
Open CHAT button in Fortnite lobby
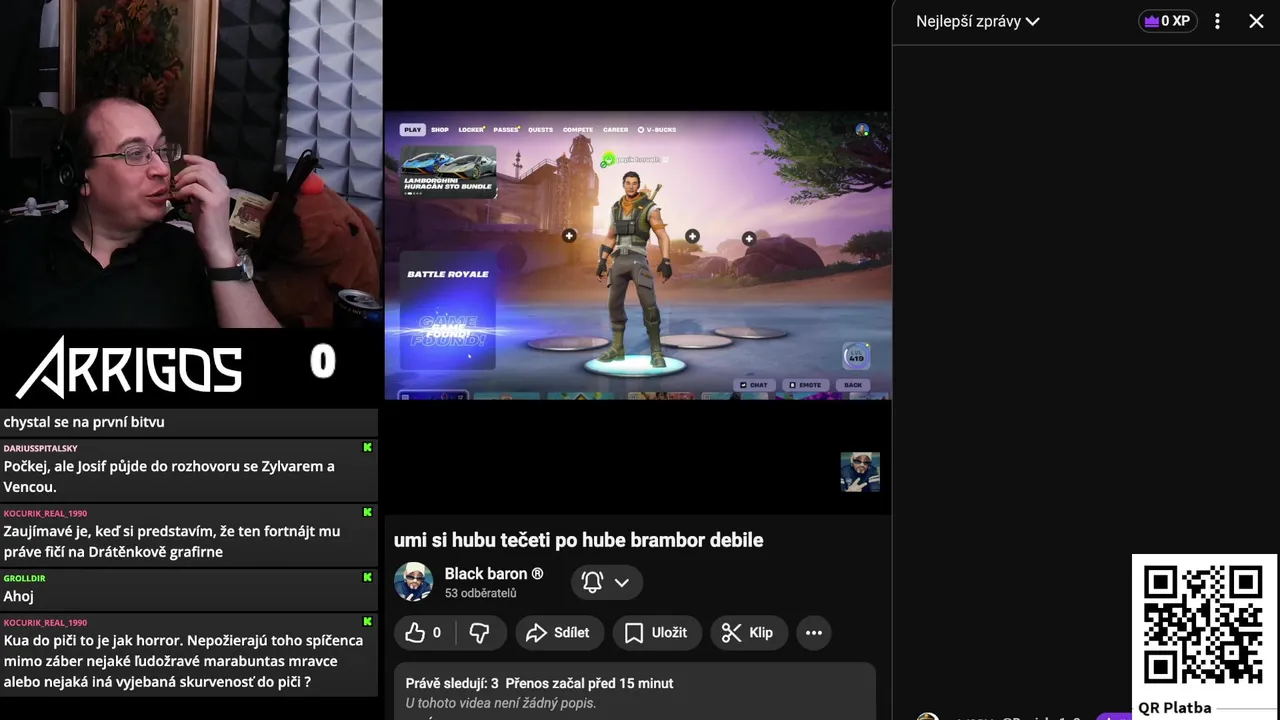tap(753, 385)
